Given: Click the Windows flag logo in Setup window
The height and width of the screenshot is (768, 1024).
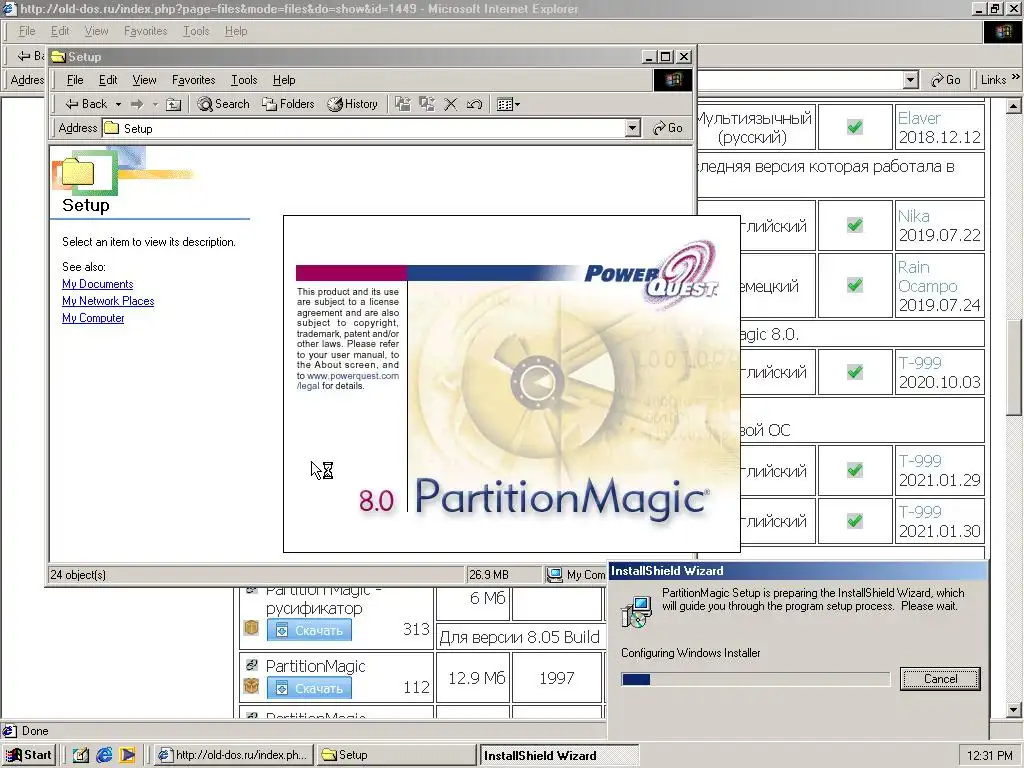Looking at the screenshot, I should [673, 80].
